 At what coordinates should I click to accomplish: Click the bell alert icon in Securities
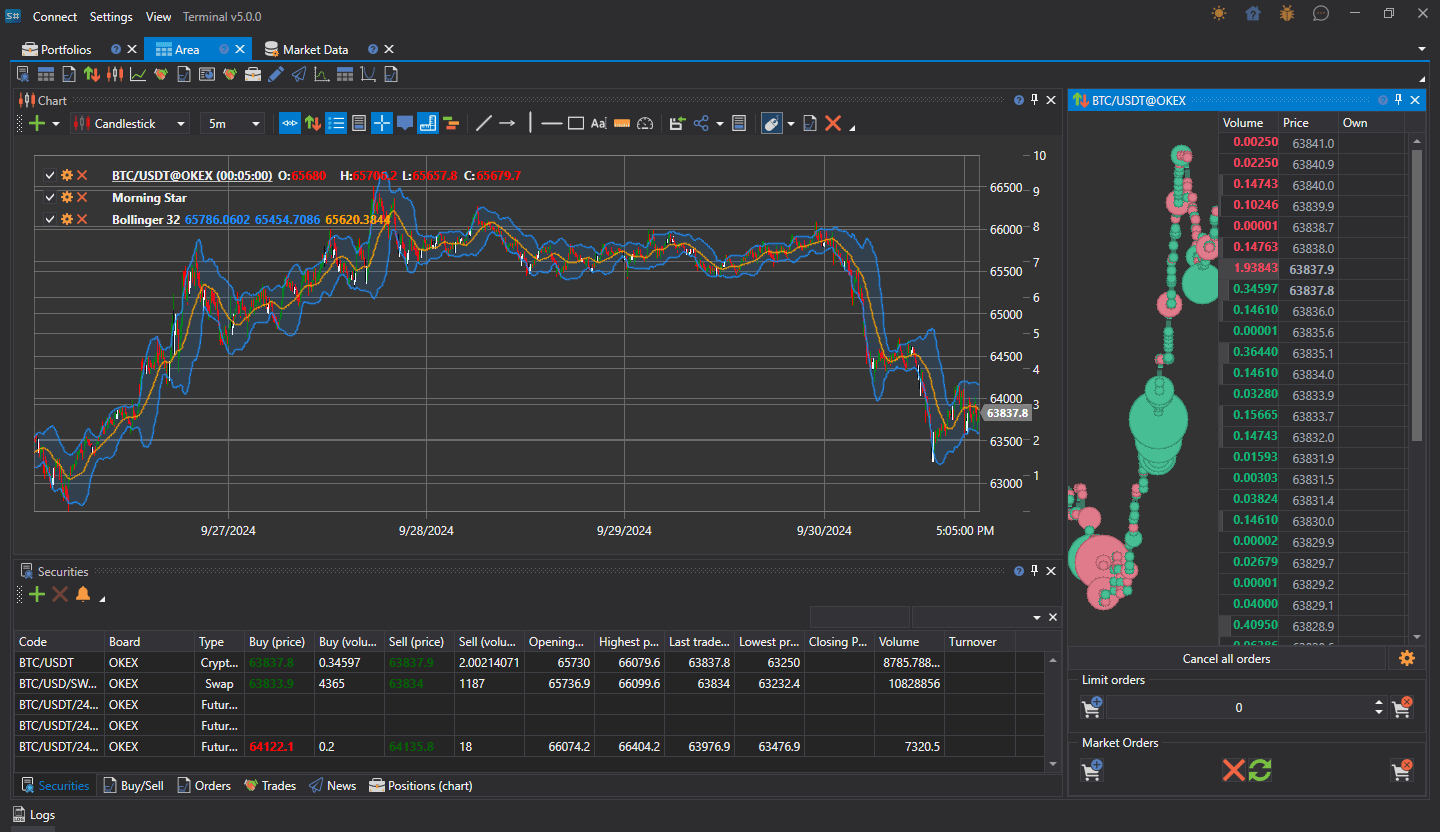83,595
